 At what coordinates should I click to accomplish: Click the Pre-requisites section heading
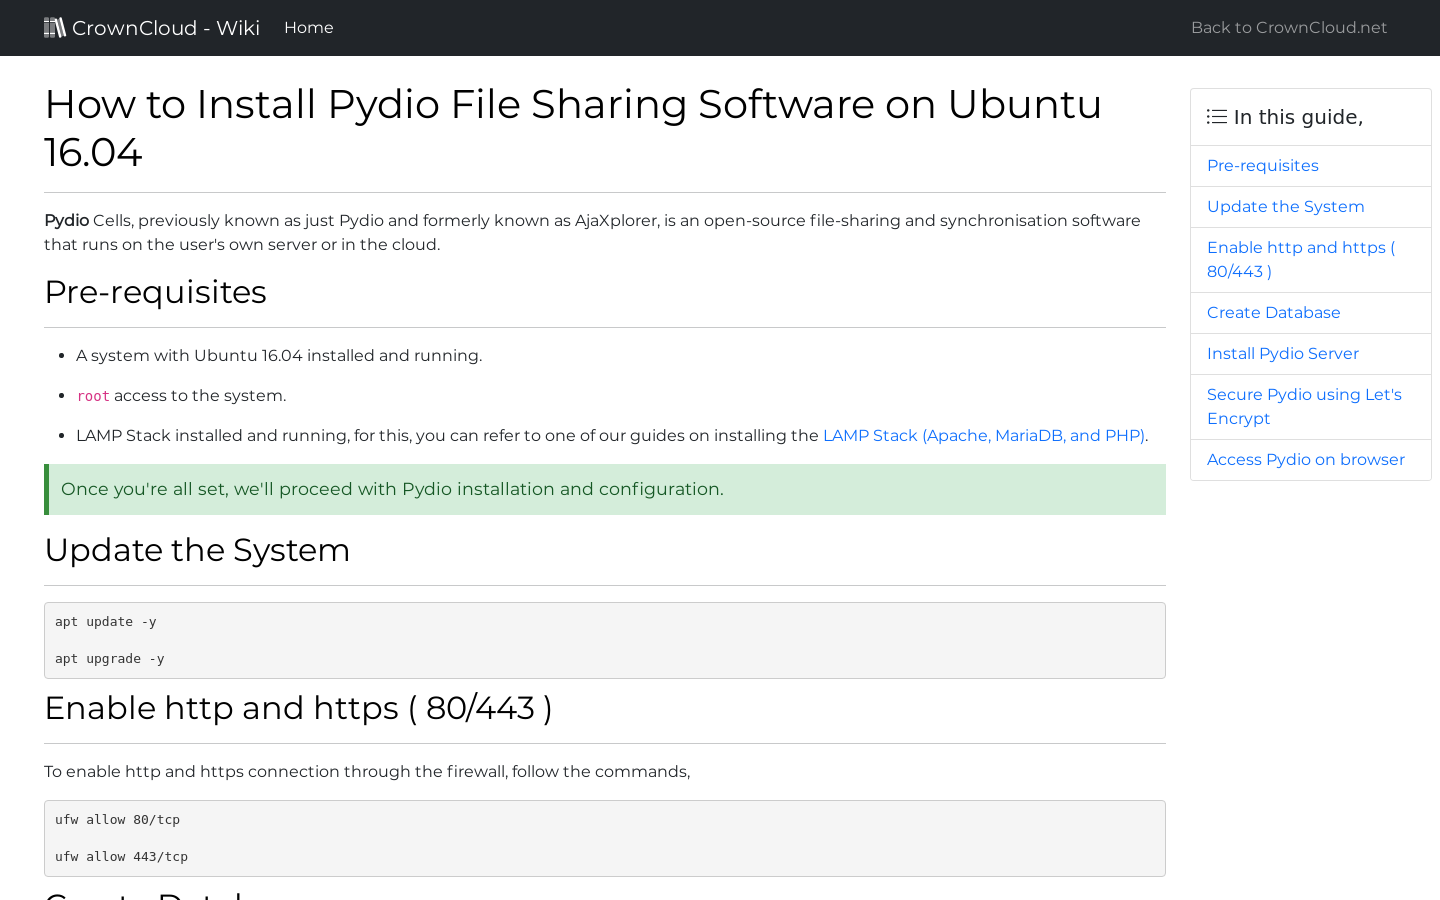pyautogui.click(x=155, y=292)
